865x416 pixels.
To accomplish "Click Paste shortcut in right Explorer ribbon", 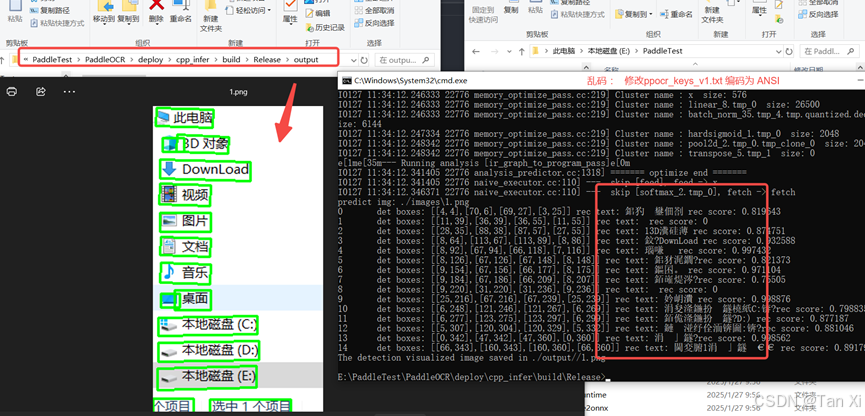I will click(x=578, y=14).
